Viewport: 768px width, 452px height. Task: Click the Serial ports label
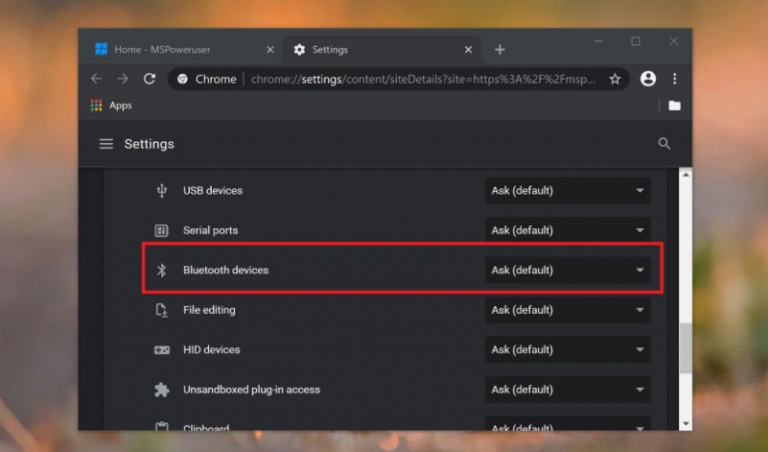(211, 230)
